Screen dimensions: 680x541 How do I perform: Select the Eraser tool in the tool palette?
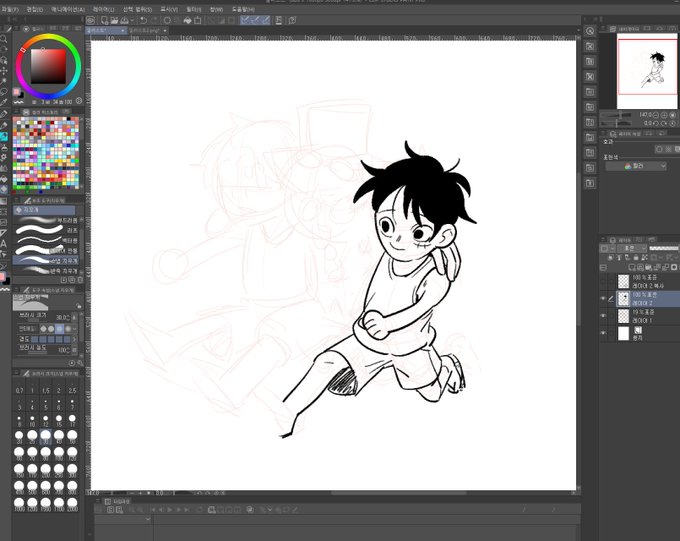[x=4, y=189]
